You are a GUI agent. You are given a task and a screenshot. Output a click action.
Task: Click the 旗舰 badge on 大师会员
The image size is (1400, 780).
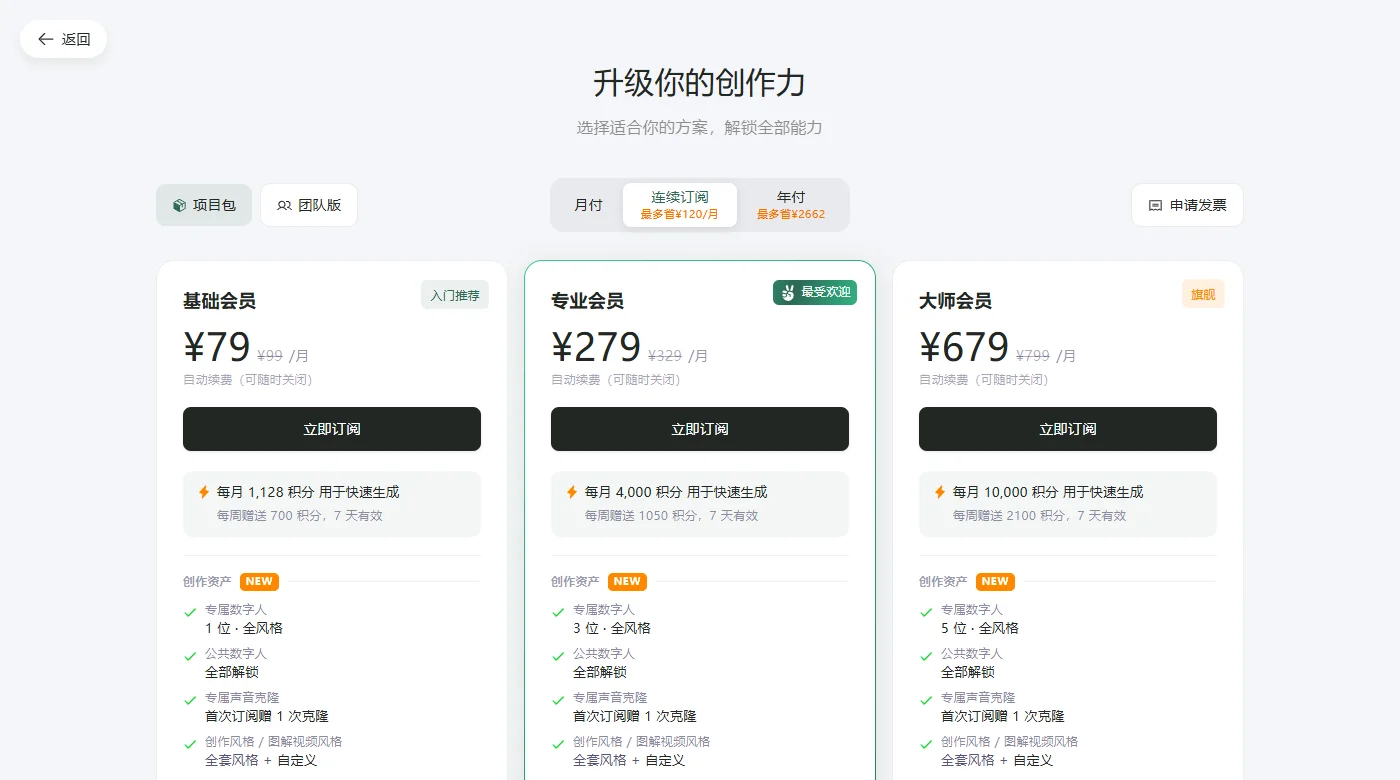point(1203,294)
